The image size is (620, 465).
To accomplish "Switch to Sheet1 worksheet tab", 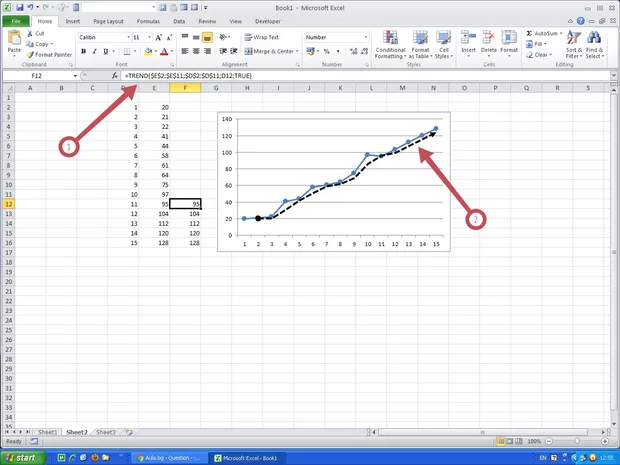I will (47, 432).
